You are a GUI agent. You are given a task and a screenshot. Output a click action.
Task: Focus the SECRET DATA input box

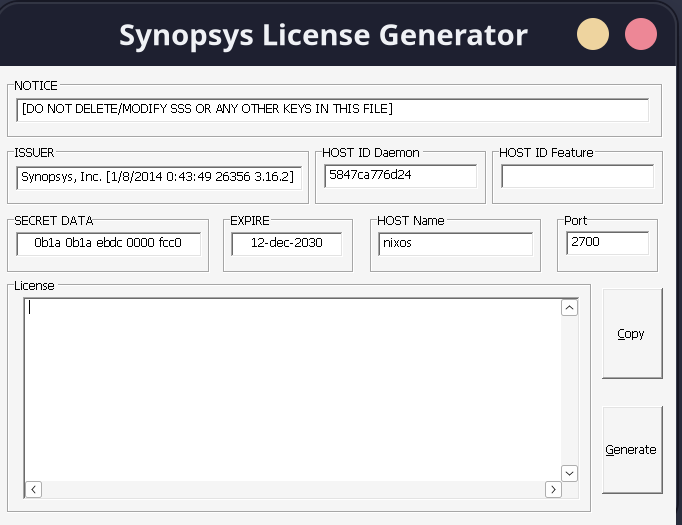[x=108, y=243]
